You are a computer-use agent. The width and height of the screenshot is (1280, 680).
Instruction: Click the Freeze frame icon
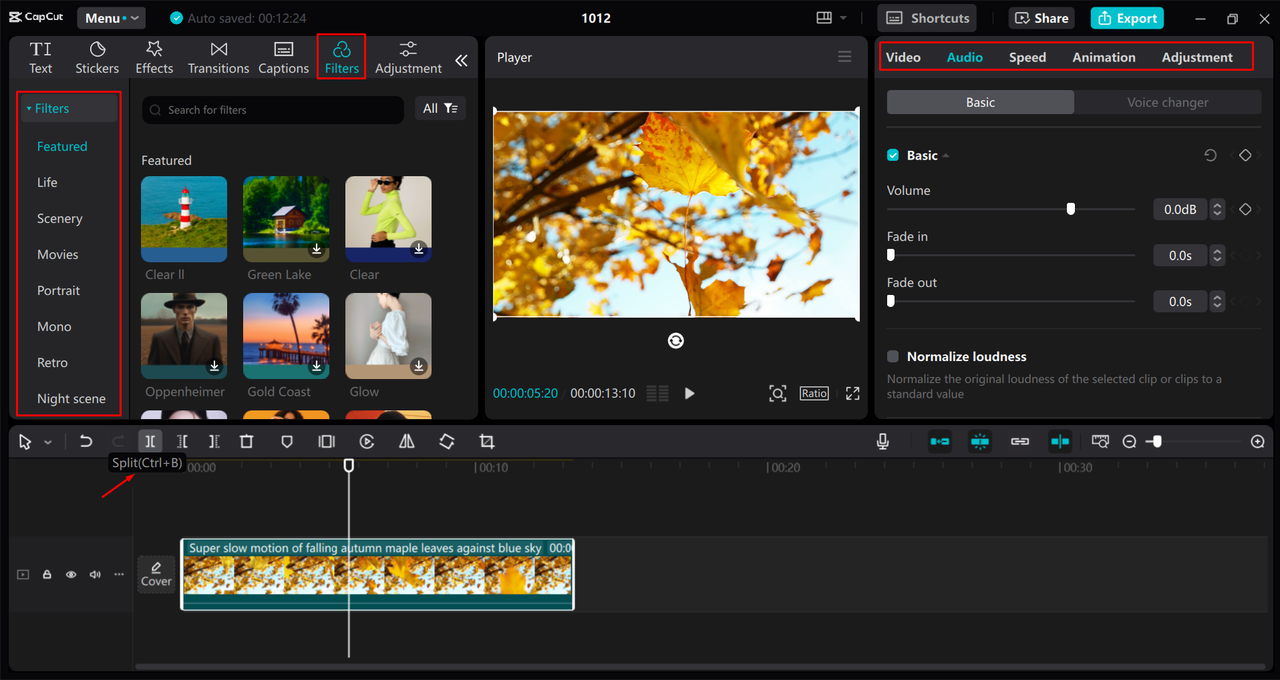click(x=326, y=441)
